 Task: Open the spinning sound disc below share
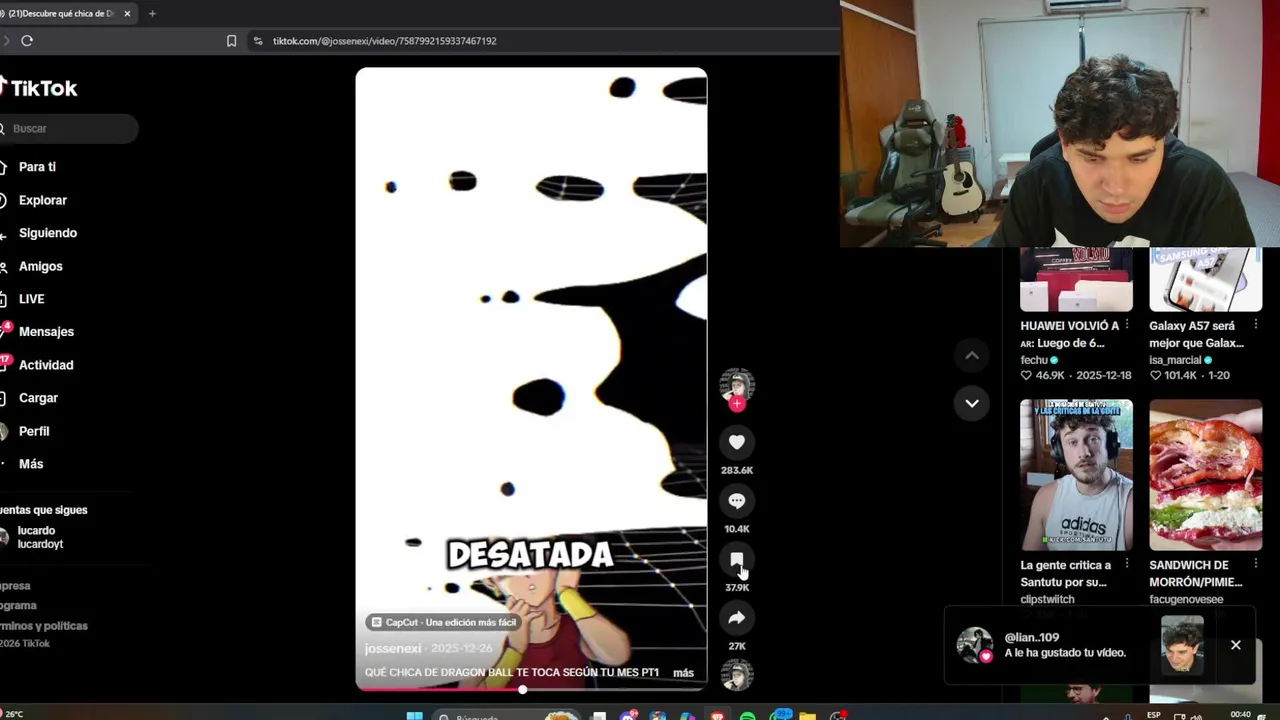(737, 676)
